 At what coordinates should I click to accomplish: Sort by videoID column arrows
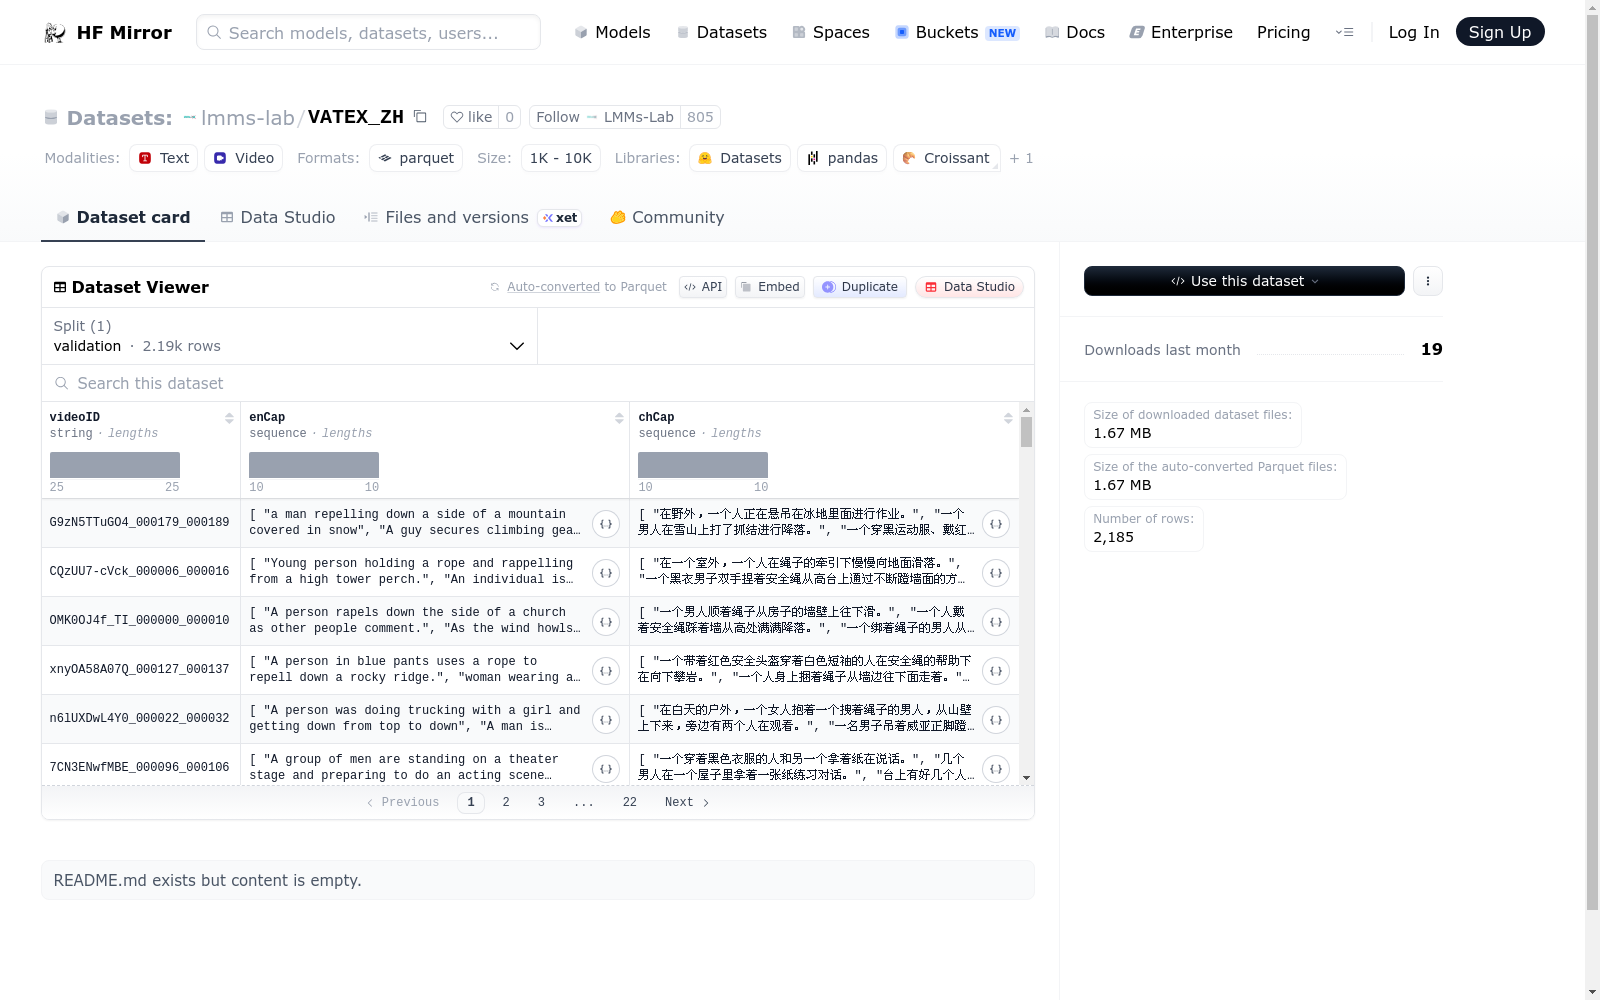tap(229, 418)
